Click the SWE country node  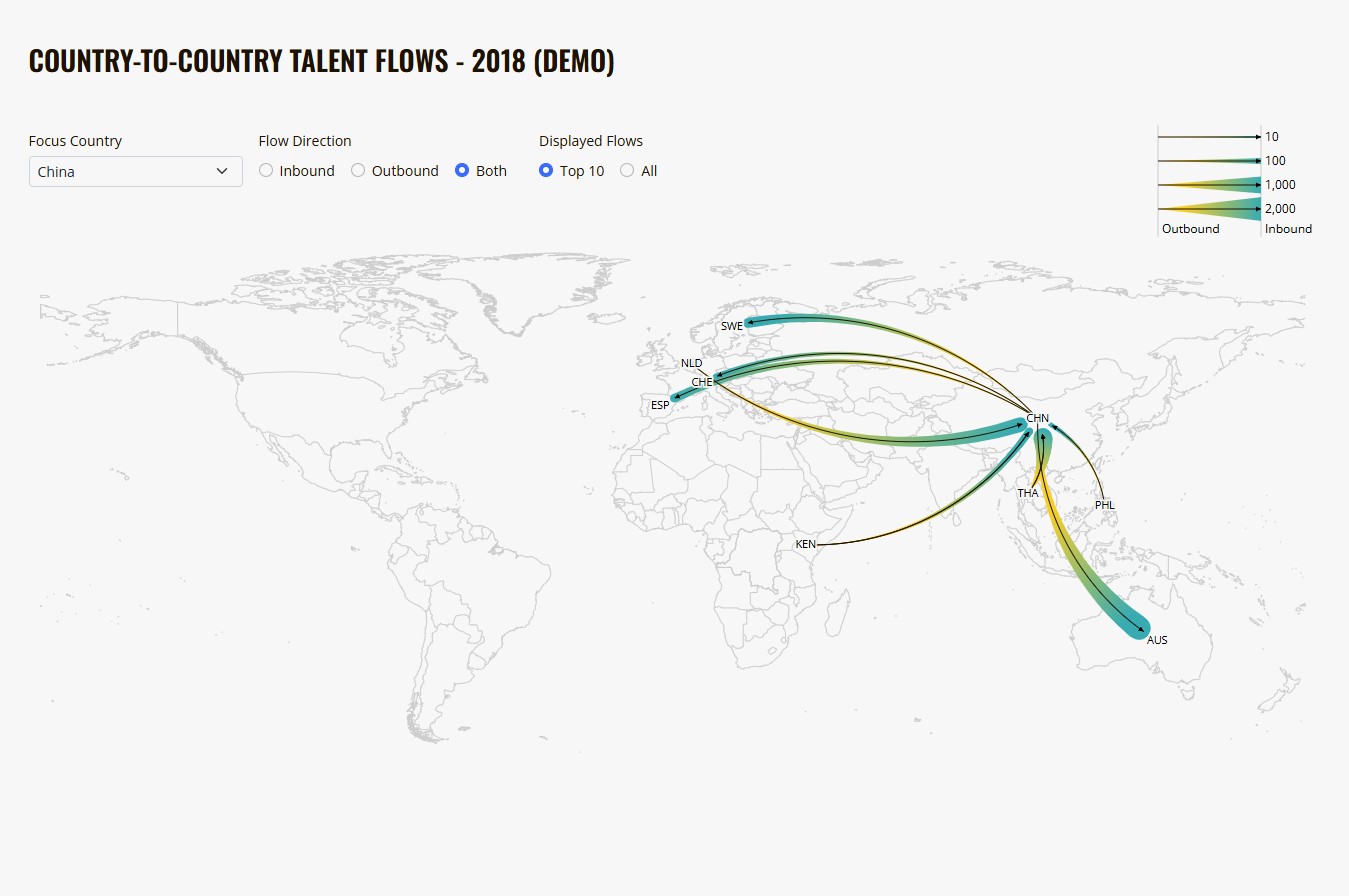pos(732,326)
